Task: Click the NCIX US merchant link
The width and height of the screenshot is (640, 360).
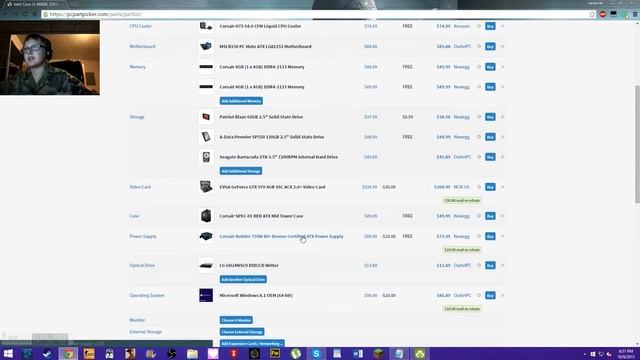Action: tap(462, 187)
